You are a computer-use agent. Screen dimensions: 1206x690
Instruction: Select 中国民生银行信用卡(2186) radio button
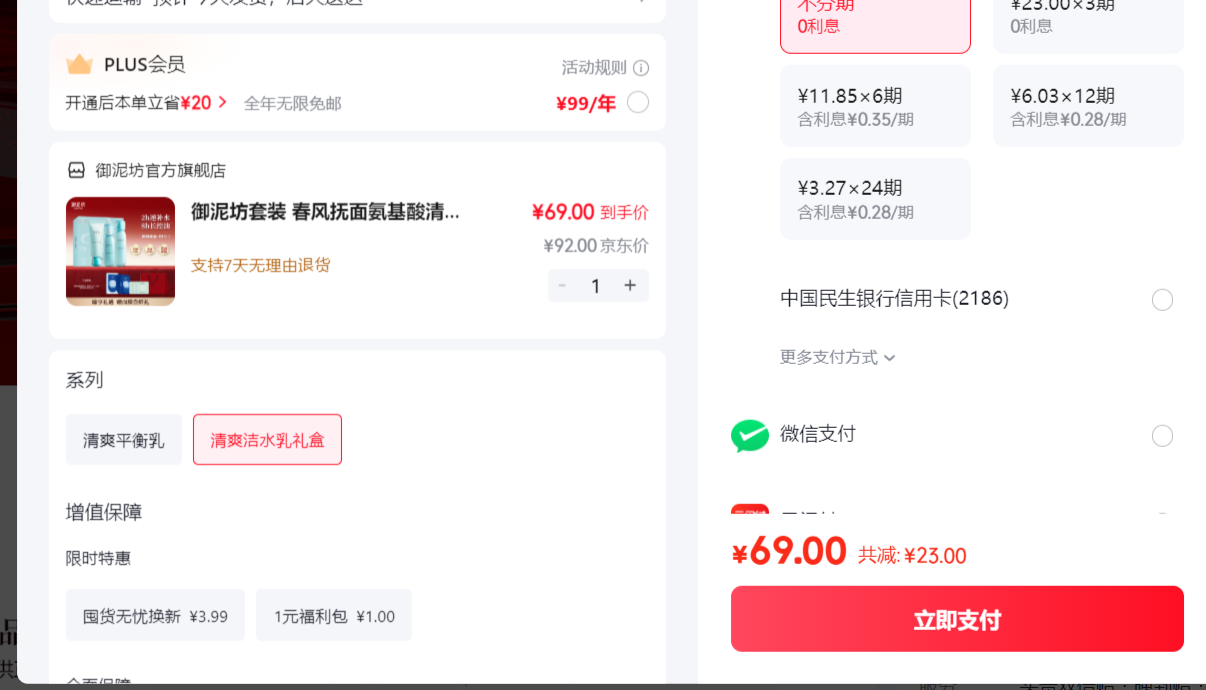point(1162,300)
